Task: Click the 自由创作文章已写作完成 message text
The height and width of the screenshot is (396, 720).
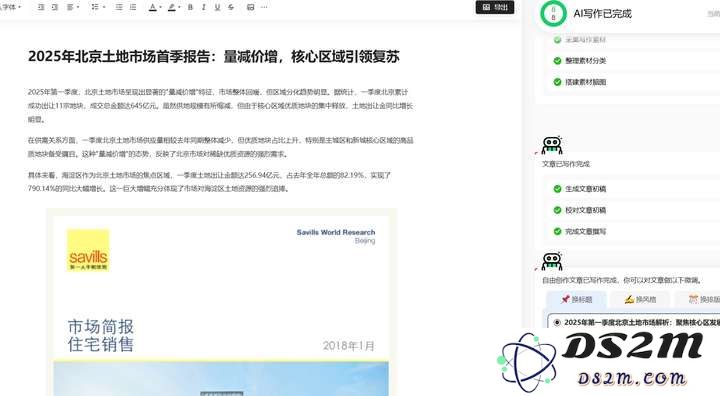Action: 622,280
